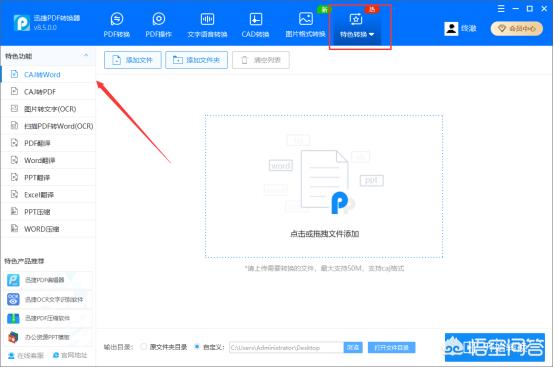Open the PDF转换 tab

117,25
